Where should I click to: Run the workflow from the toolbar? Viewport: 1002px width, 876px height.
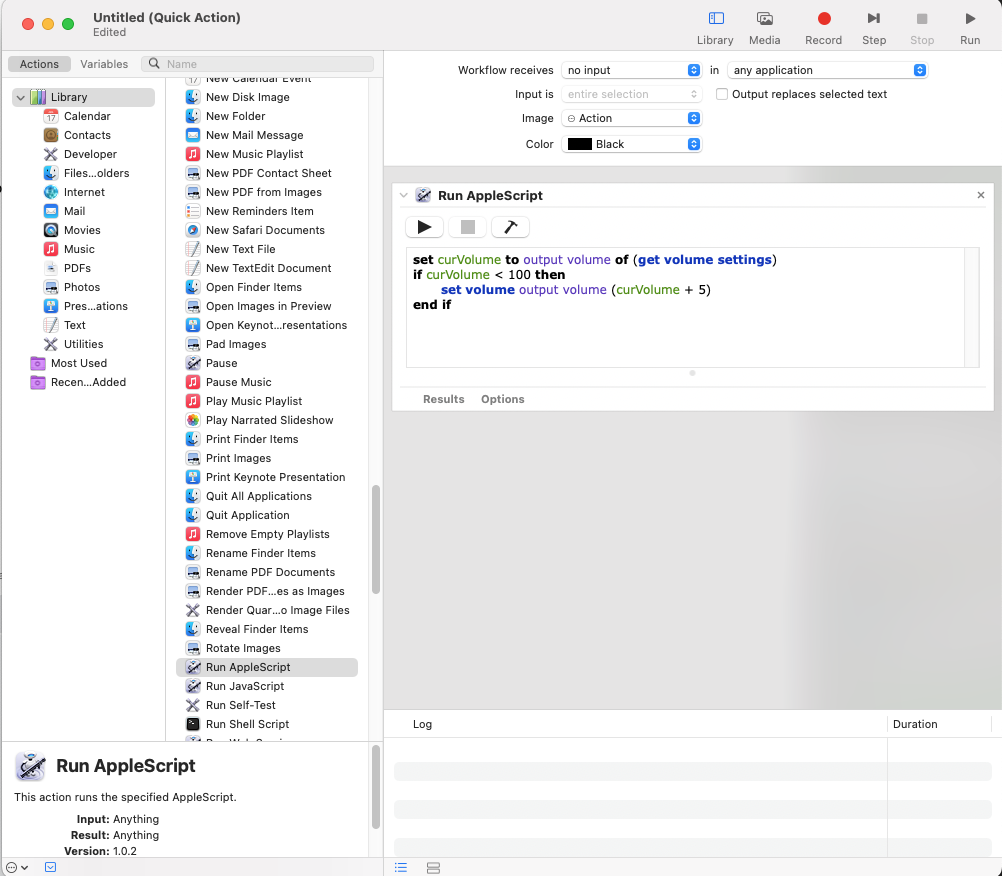tap(969, 28)
